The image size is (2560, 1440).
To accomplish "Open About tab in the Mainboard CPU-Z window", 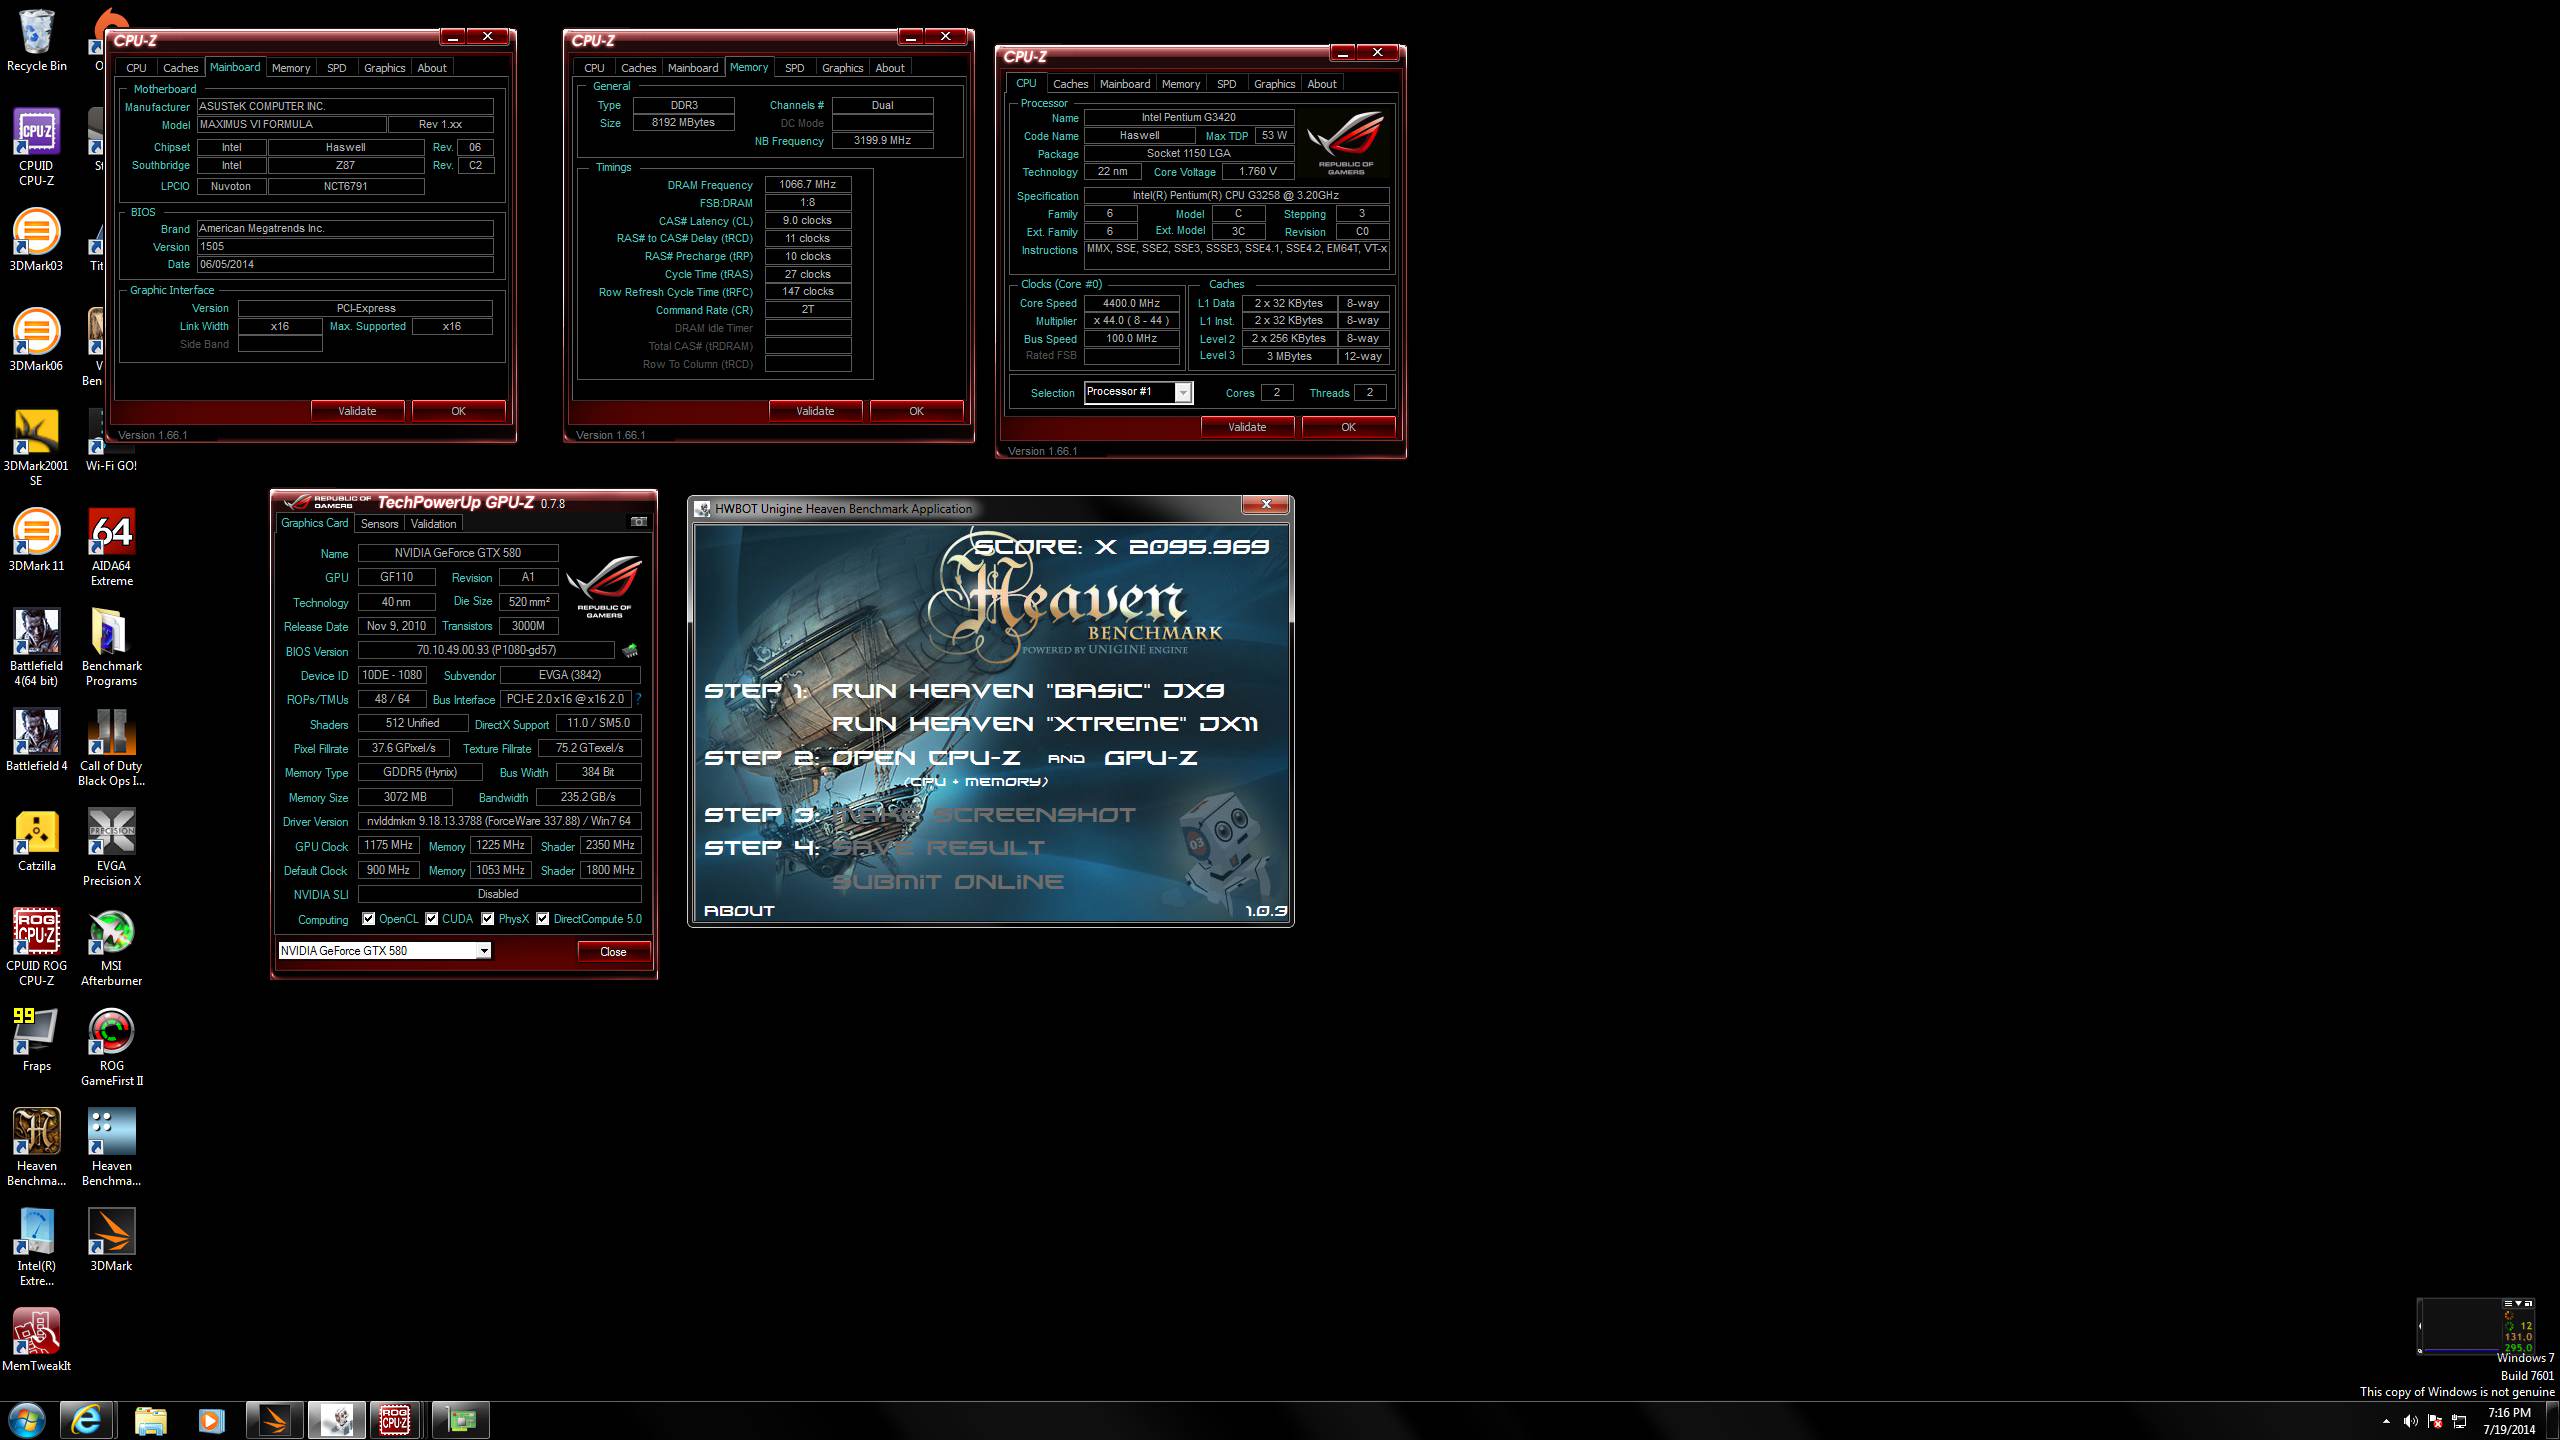I will (x=432, y=68).
